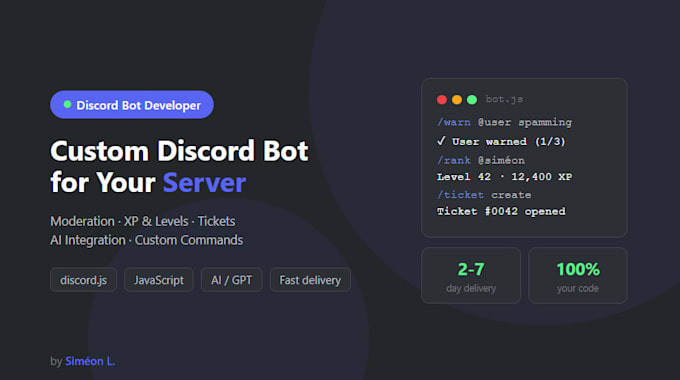Image resolution: width=680 pixels, height=380 pixels.
Task: Click the 2-7 day delivery card
Action: (x=471, y=275)
